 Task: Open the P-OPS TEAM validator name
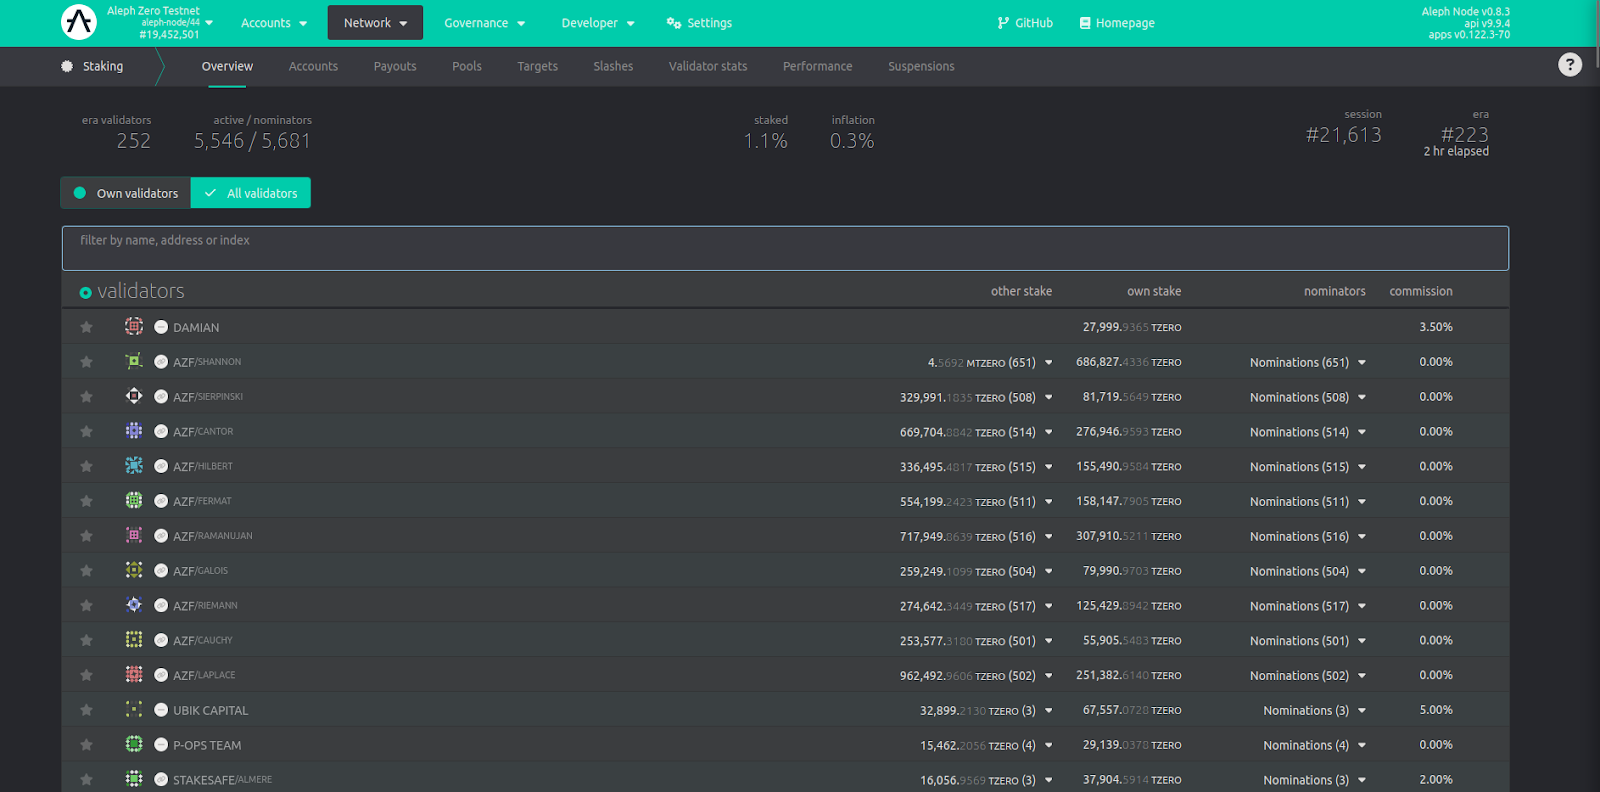pos(207,745)
